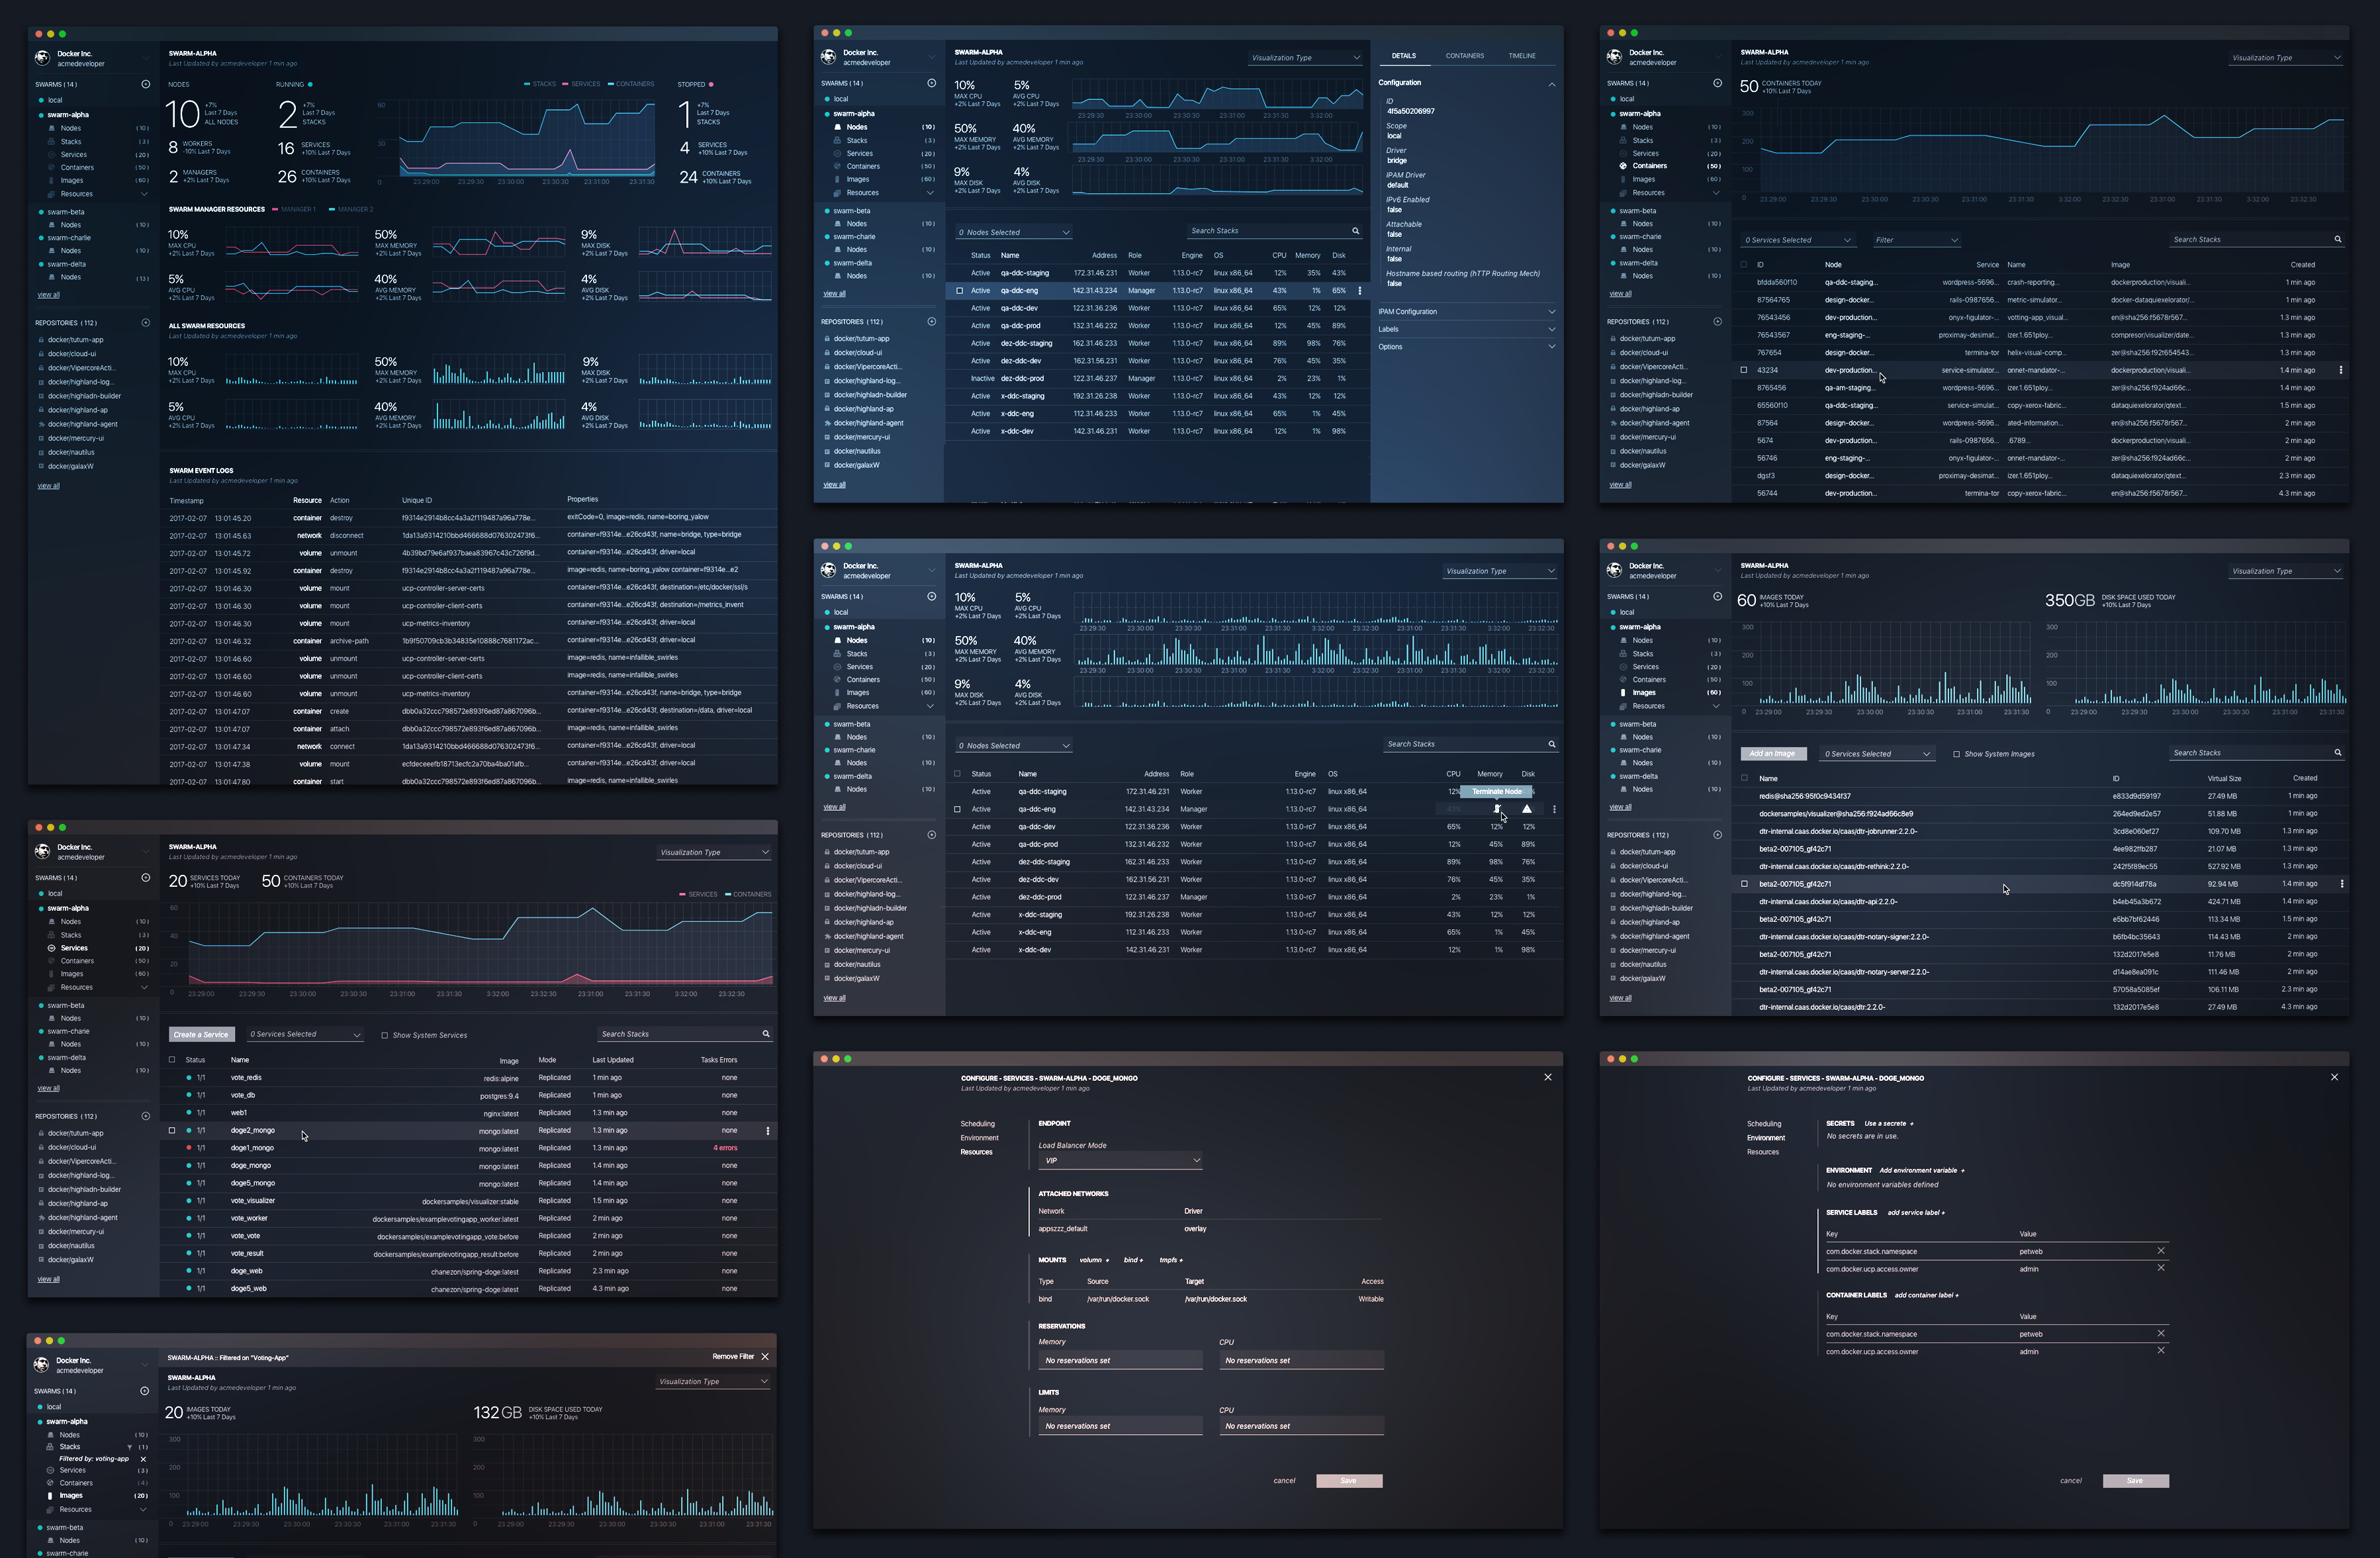Click the magnifier beside Create a Service's search field

click(x=766, y=1034)
